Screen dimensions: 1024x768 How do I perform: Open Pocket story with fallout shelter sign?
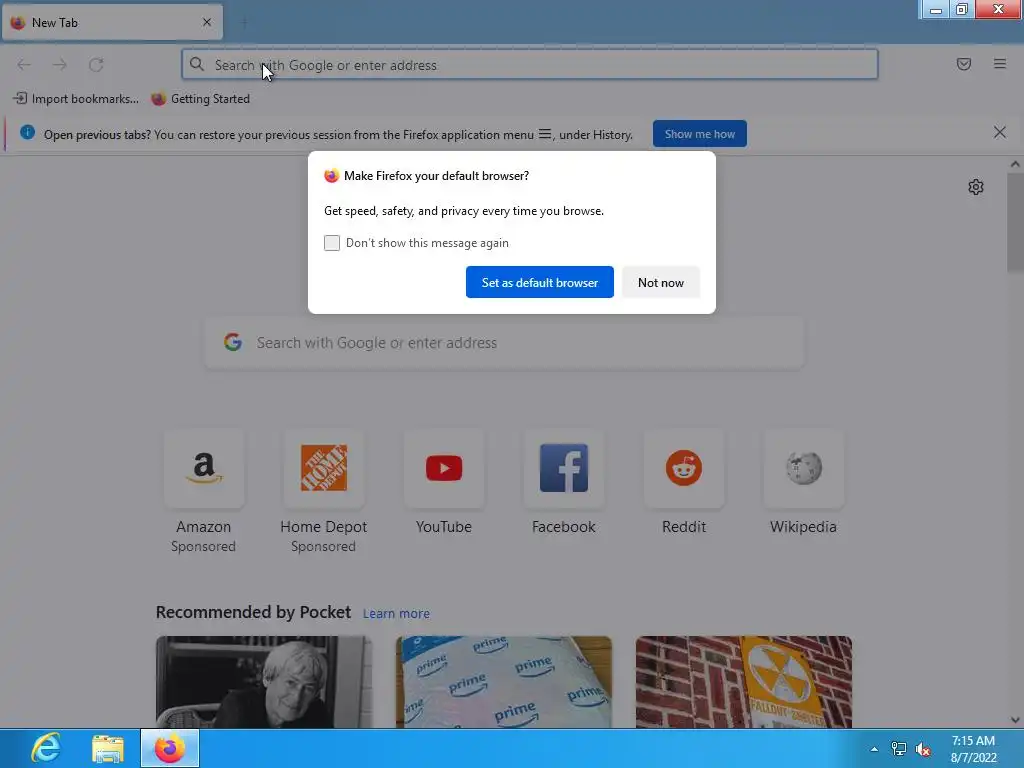[x=744, y=682]
